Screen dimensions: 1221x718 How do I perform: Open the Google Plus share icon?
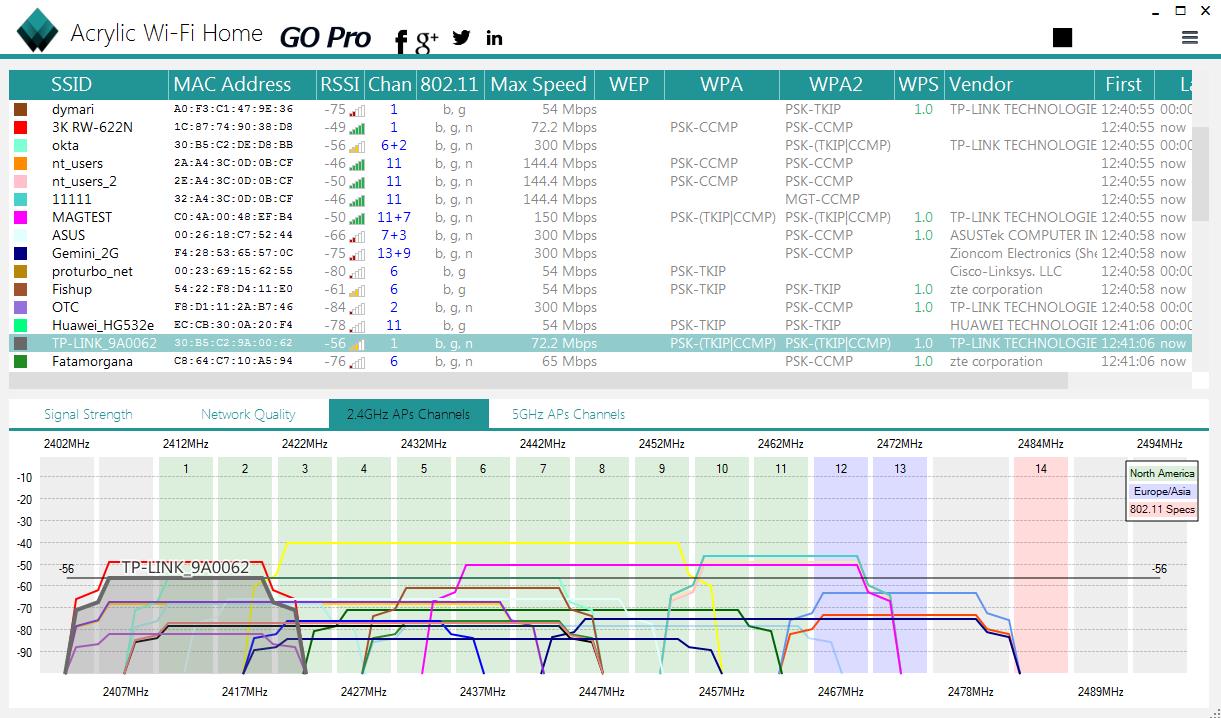[x=427, y=40]
